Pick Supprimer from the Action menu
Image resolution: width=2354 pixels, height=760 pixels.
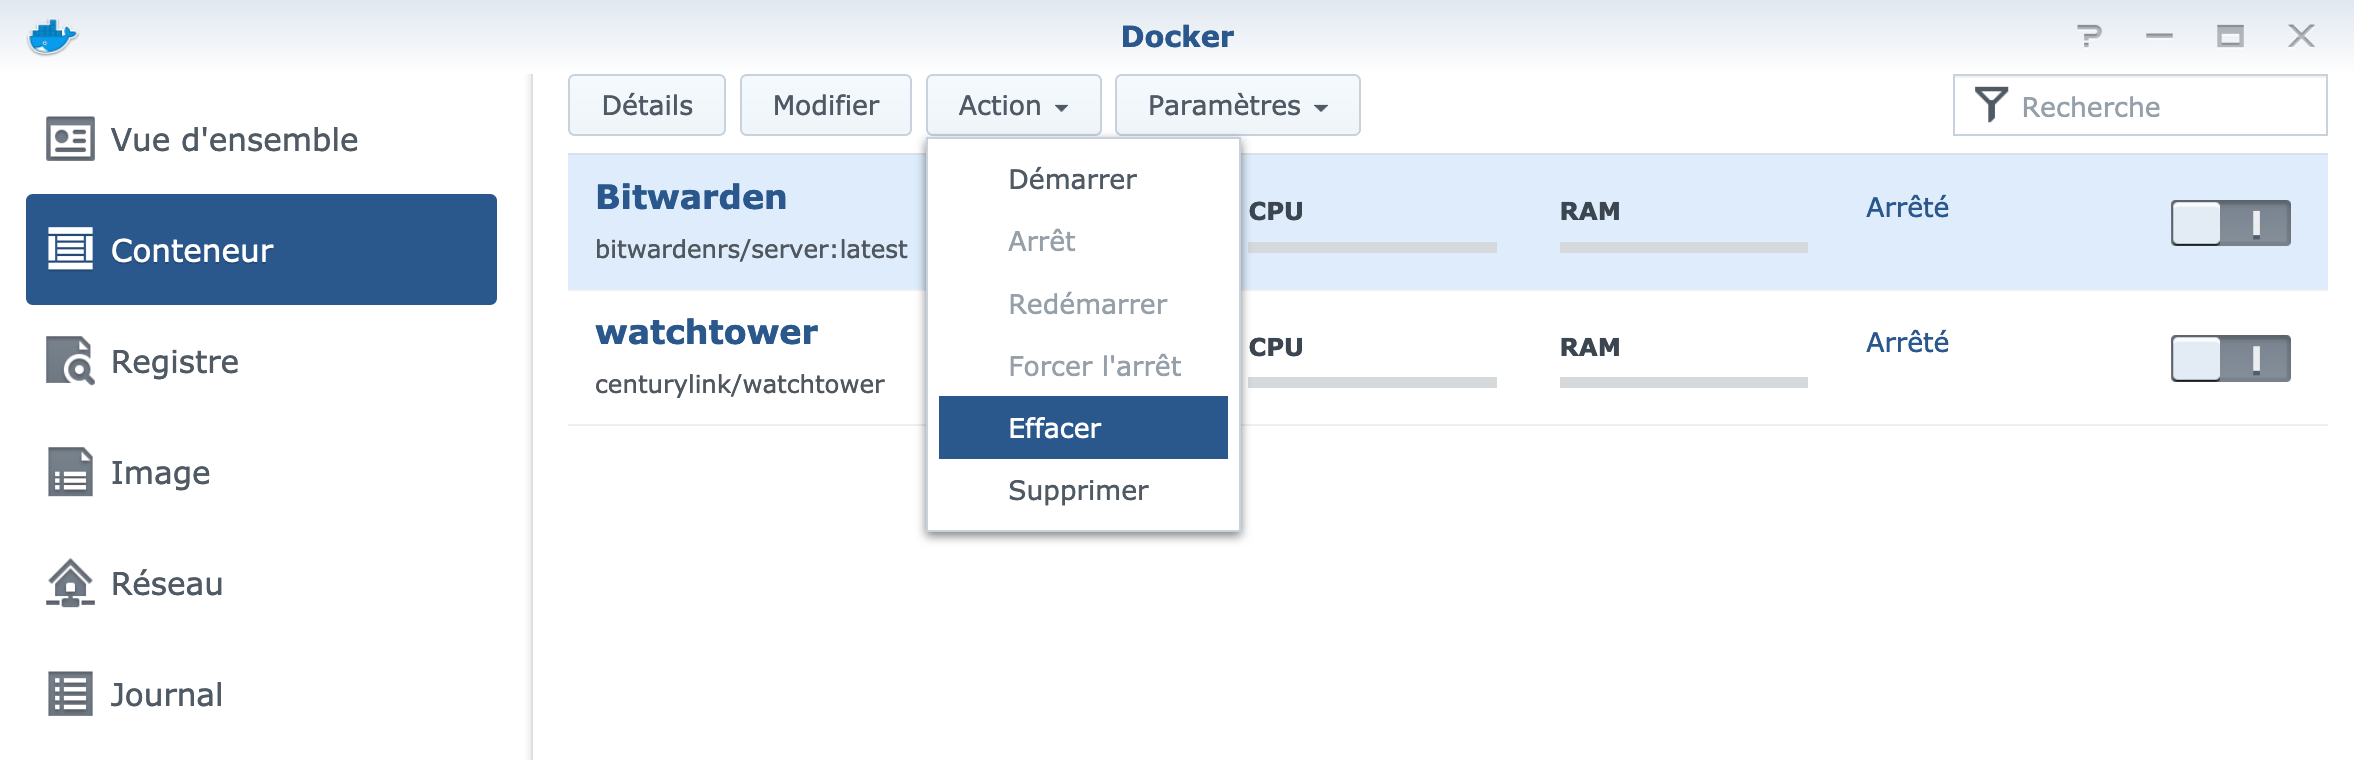tap(1078, 491)
